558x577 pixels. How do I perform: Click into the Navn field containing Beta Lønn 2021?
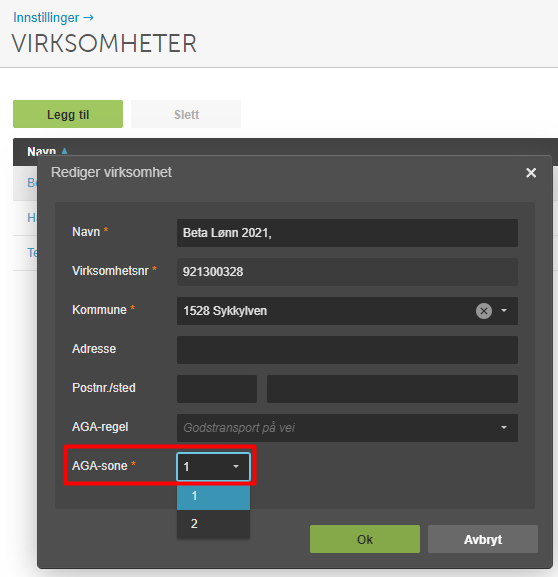[x=347, y=233]
